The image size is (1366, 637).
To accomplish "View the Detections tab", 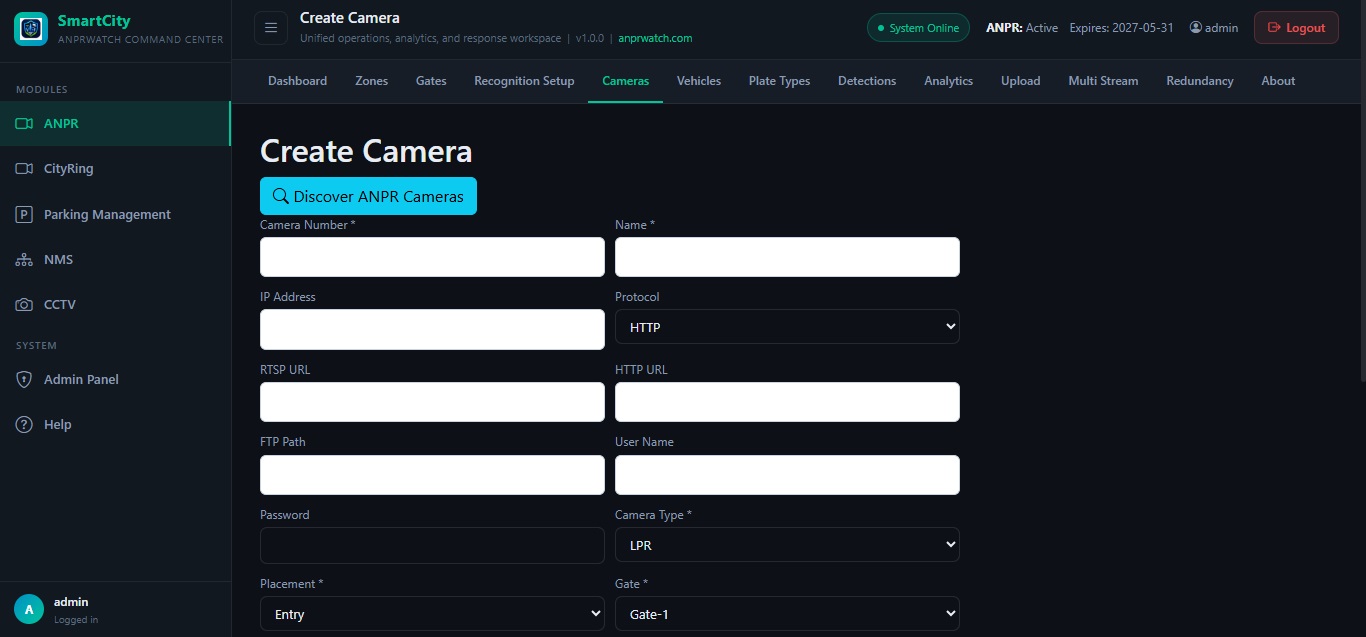I will (867, 81).
